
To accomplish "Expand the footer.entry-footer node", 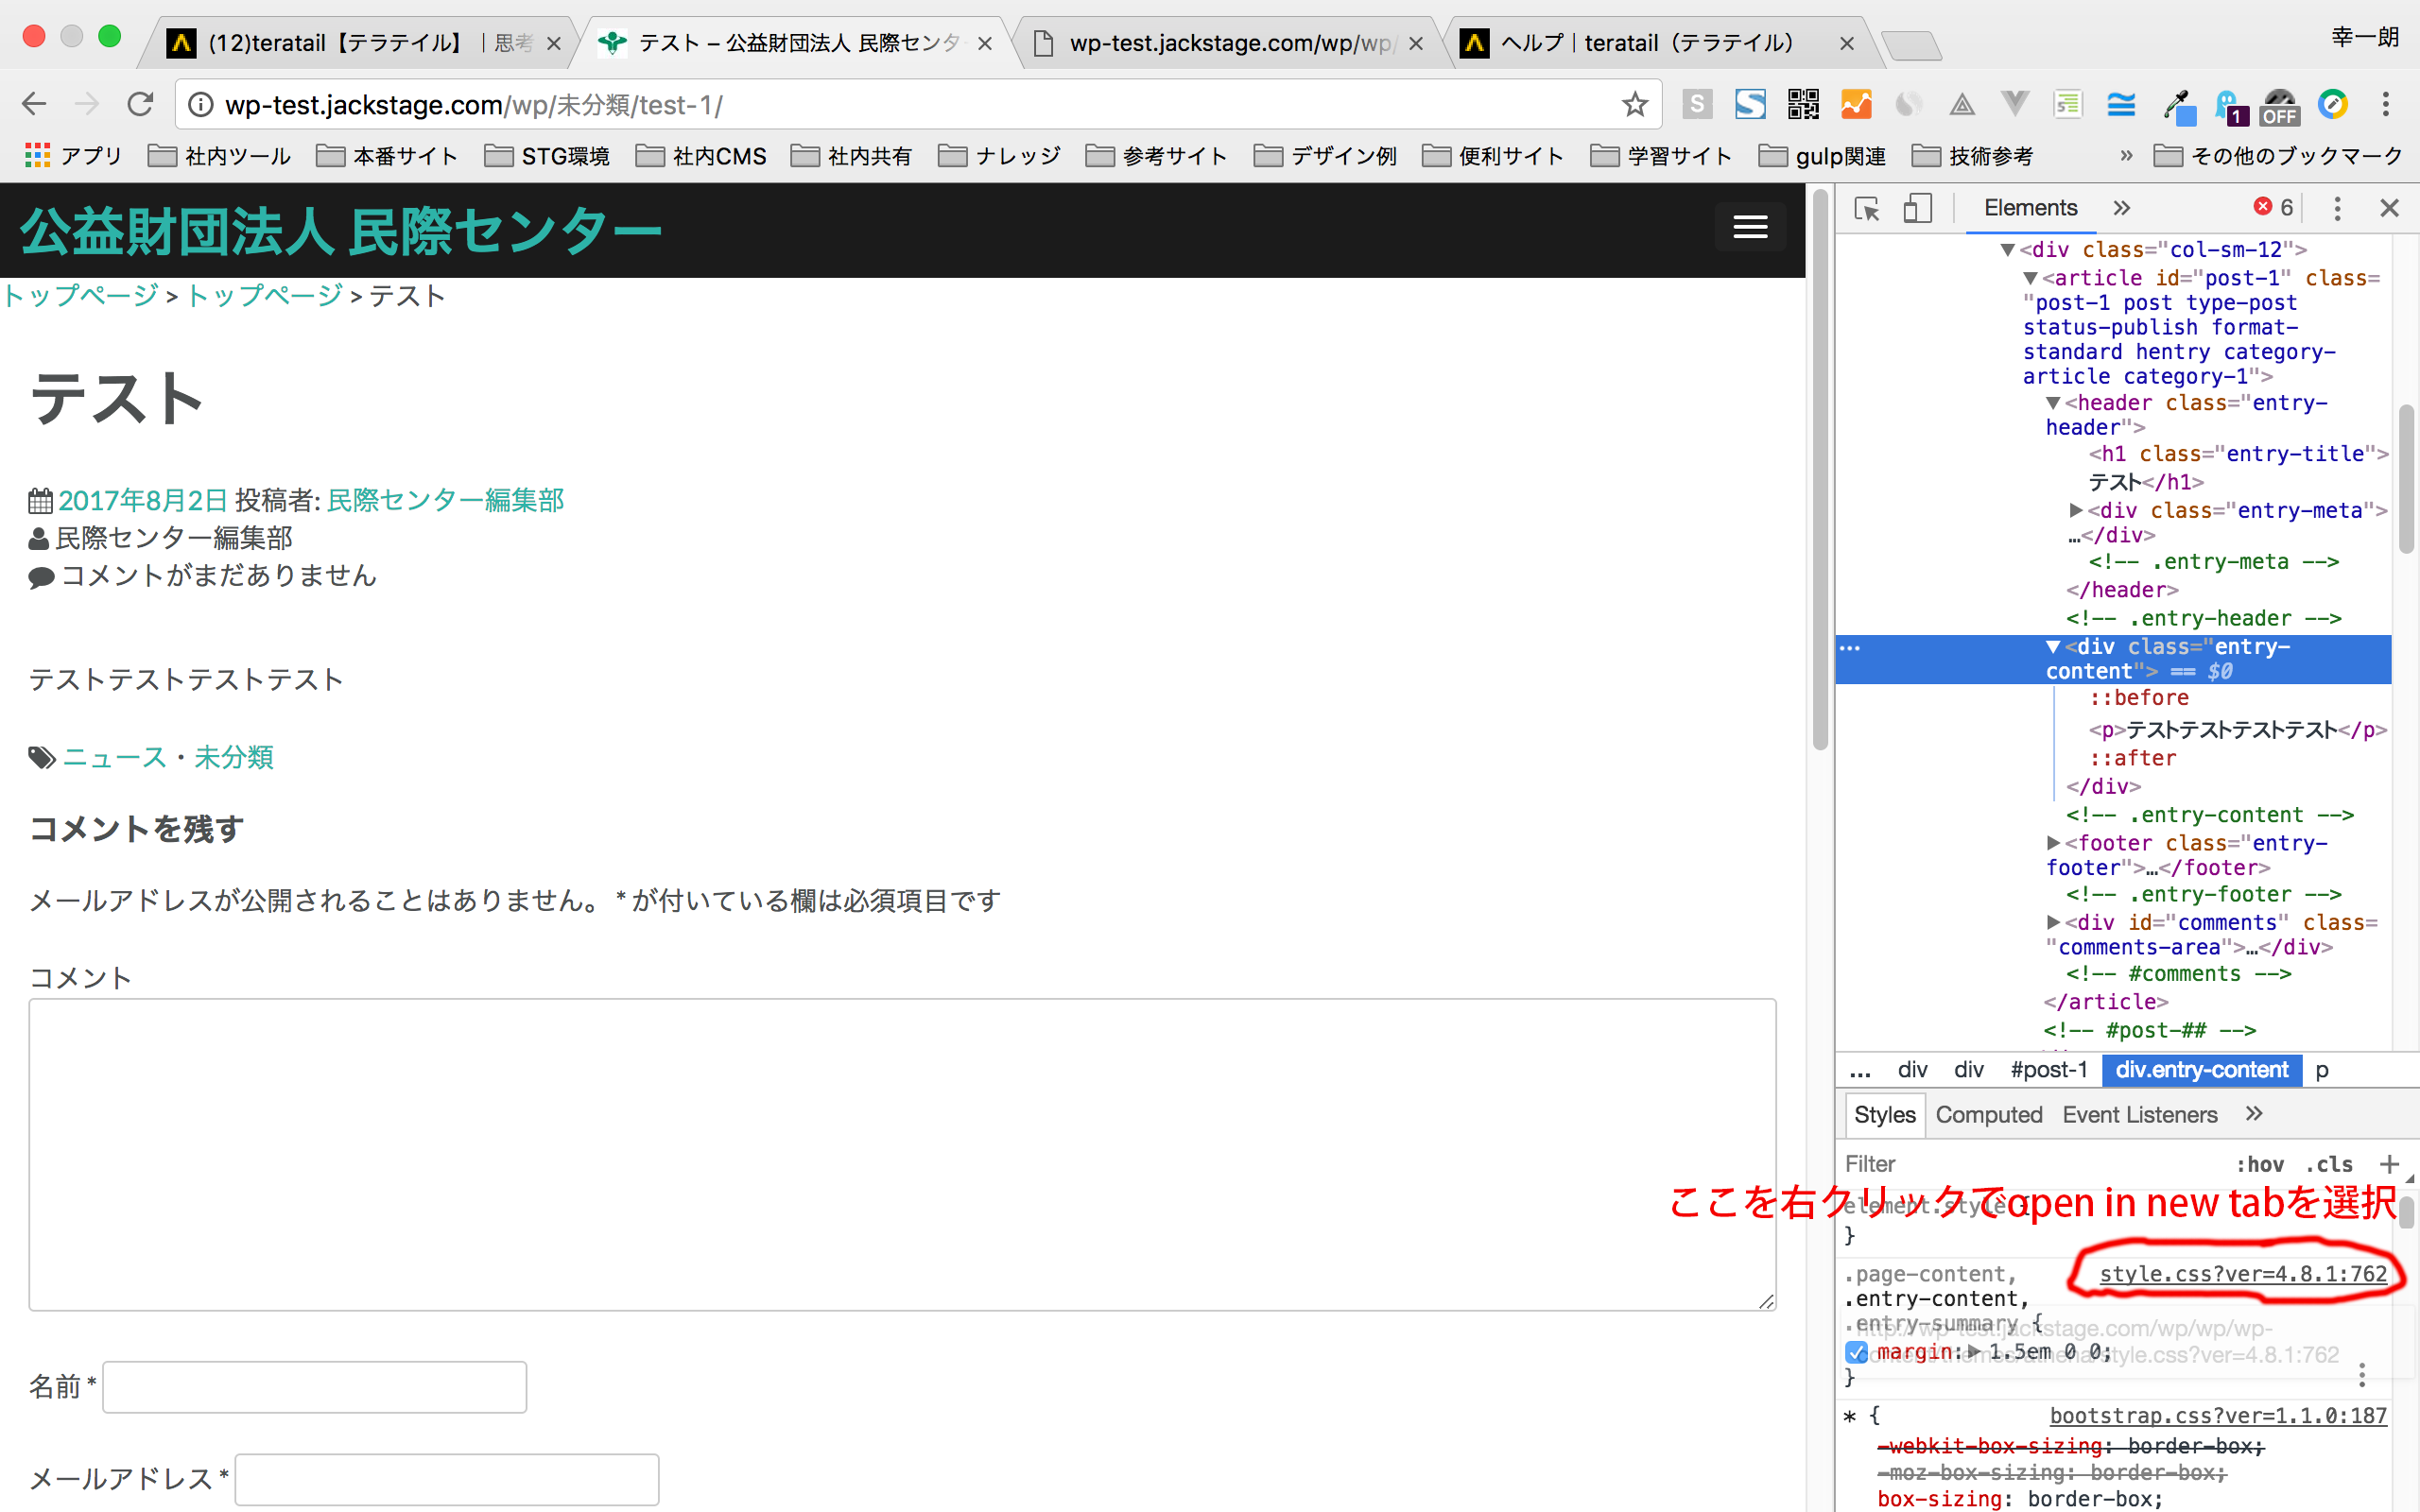I will click(2053, 843).
